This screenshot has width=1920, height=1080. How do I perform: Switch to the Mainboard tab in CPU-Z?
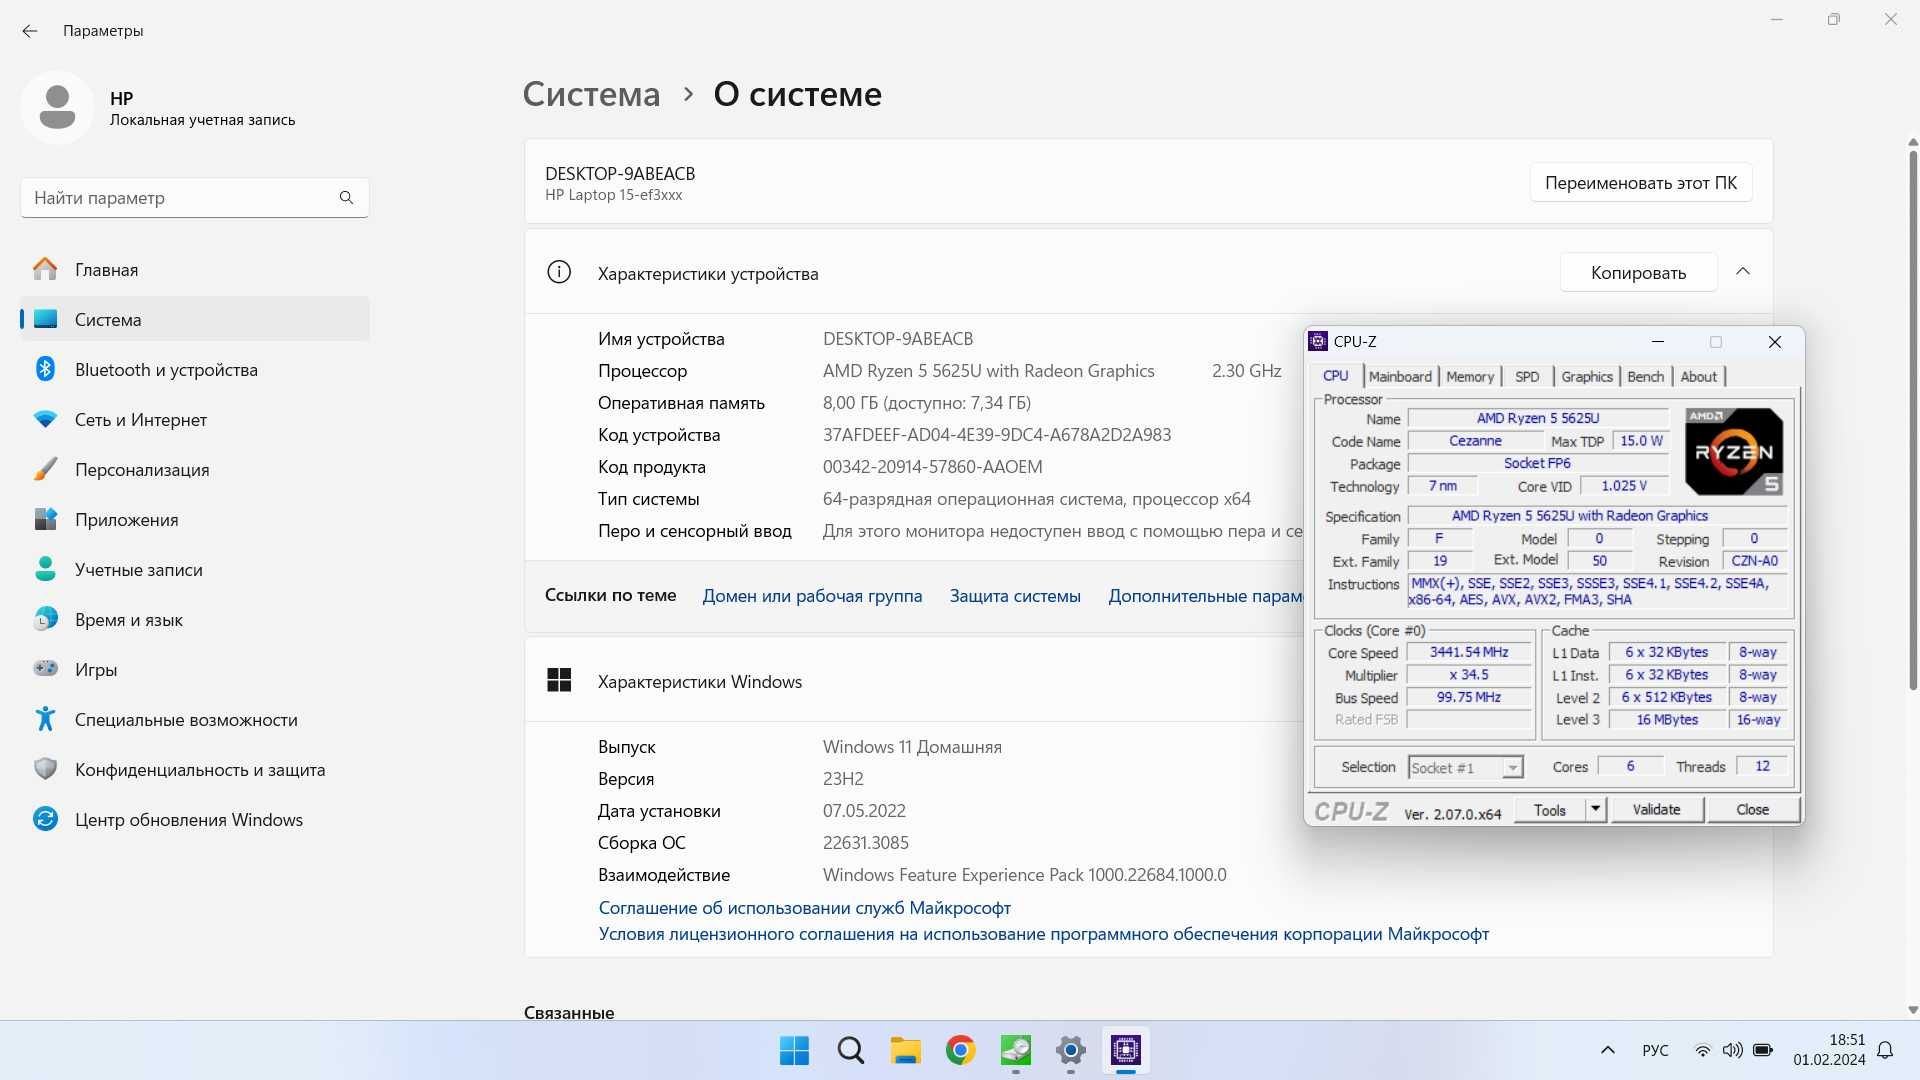[1400, 376]
